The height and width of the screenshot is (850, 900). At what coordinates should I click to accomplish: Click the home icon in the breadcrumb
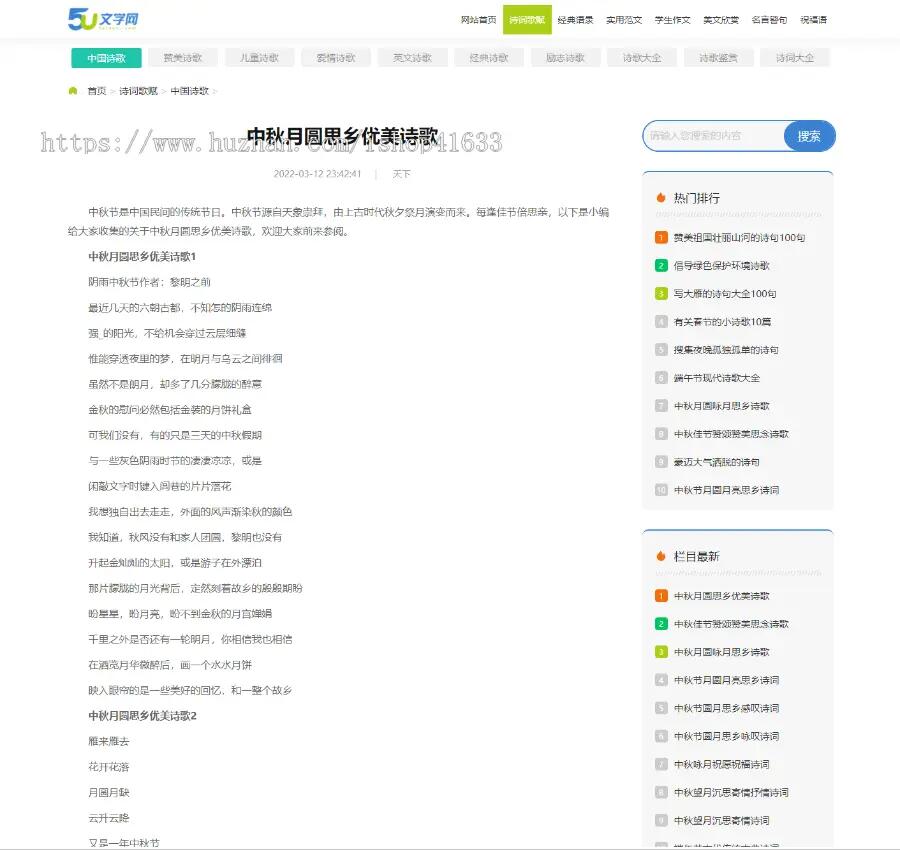point(70,90)
